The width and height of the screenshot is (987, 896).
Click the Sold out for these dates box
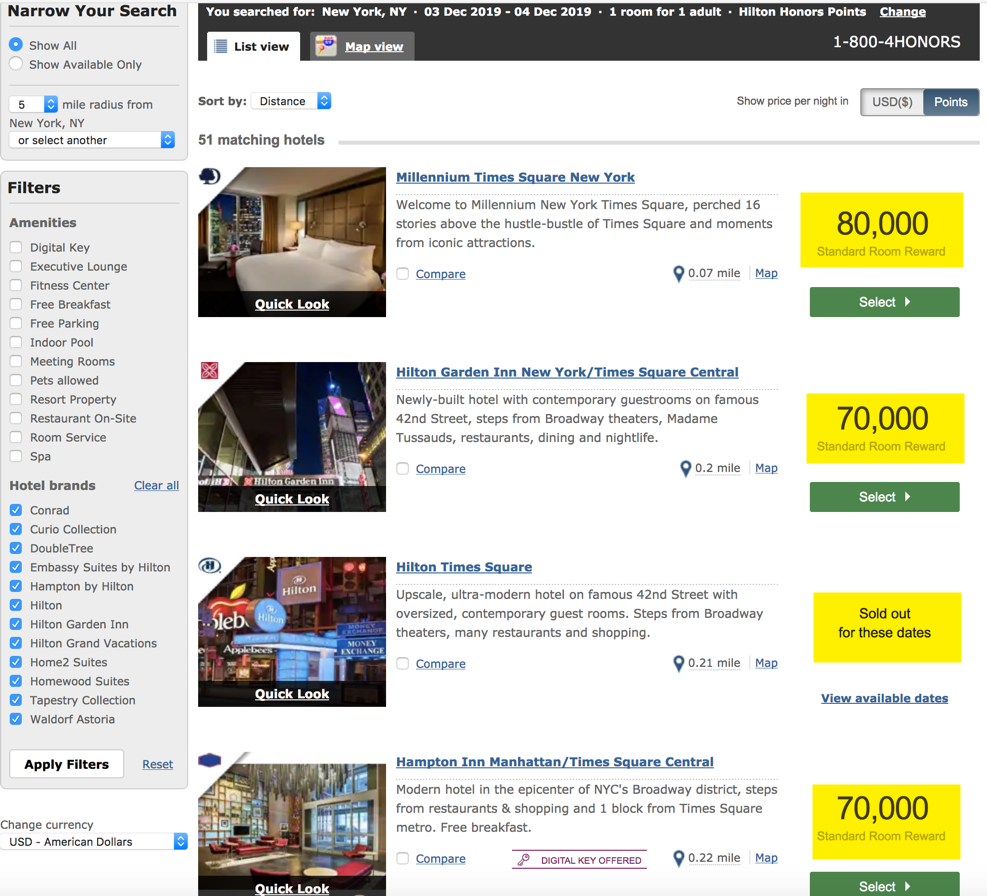(x=887, y=627)
